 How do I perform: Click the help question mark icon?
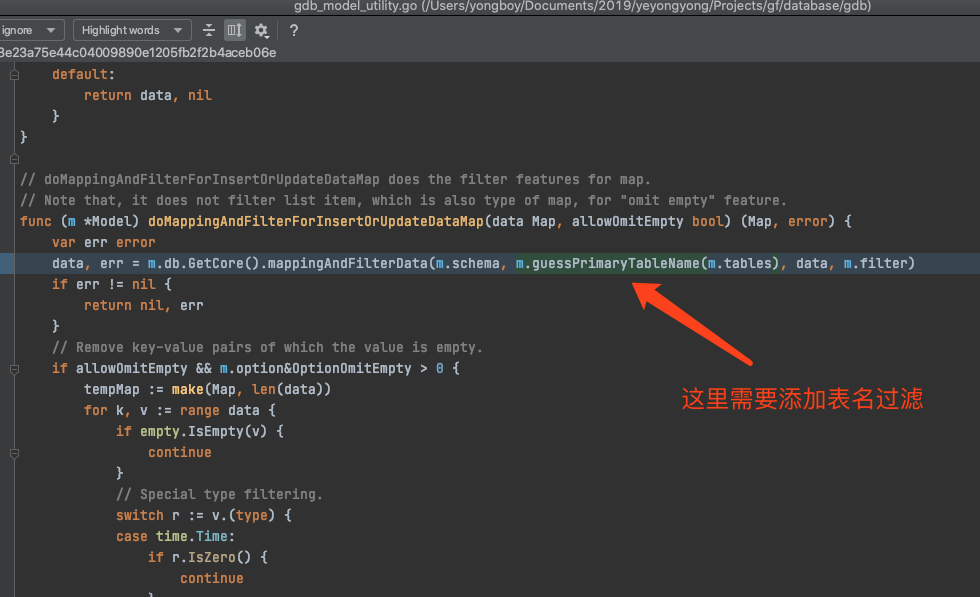tap(294, 30)
